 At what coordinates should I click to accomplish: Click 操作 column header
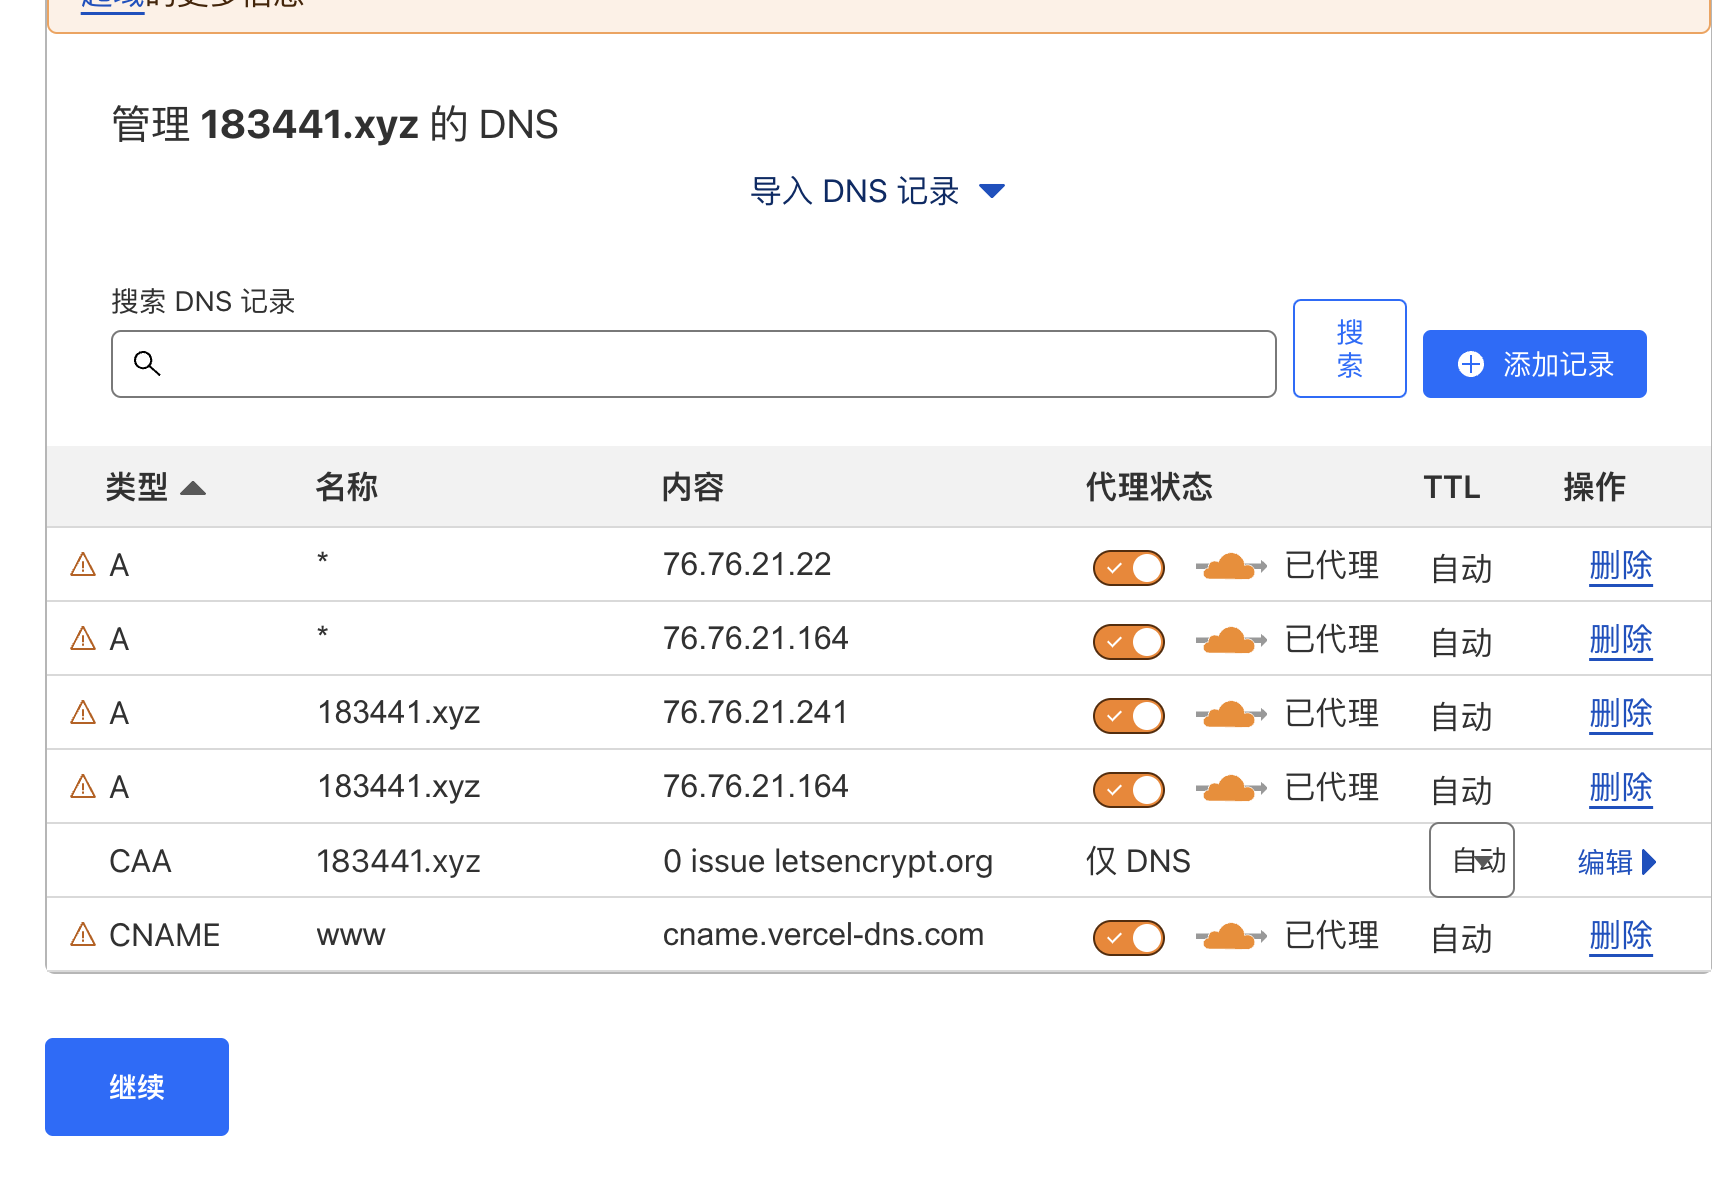(1595, 487)
